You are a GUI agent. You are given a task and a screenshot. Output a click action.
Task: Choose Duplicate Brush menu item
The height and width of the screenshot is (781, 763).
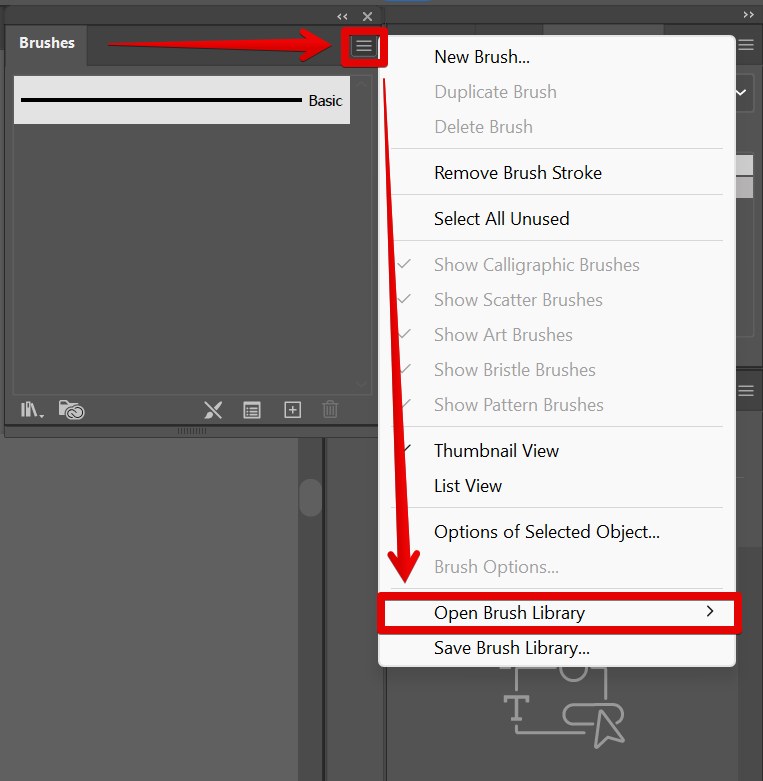556,92
